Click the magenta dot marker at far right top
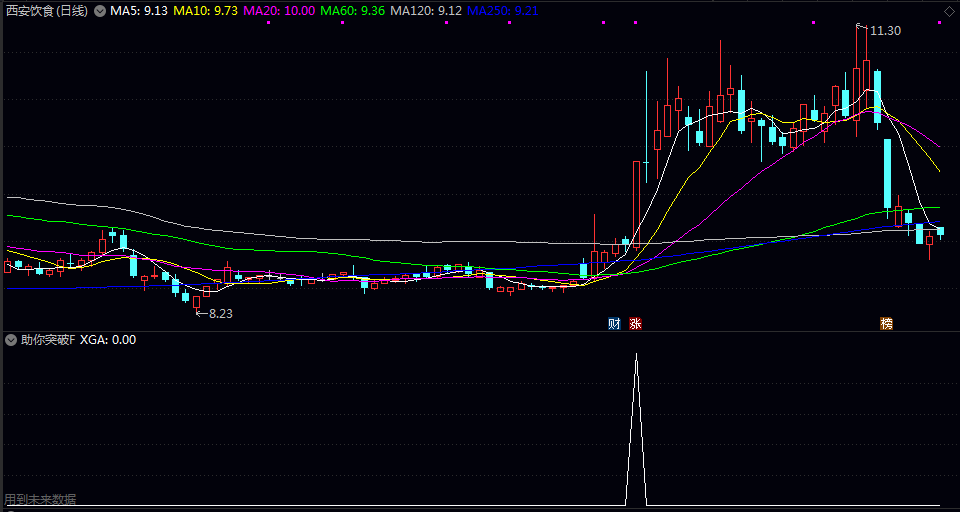Viewport: 960px width, 512px height. (940, 23)
